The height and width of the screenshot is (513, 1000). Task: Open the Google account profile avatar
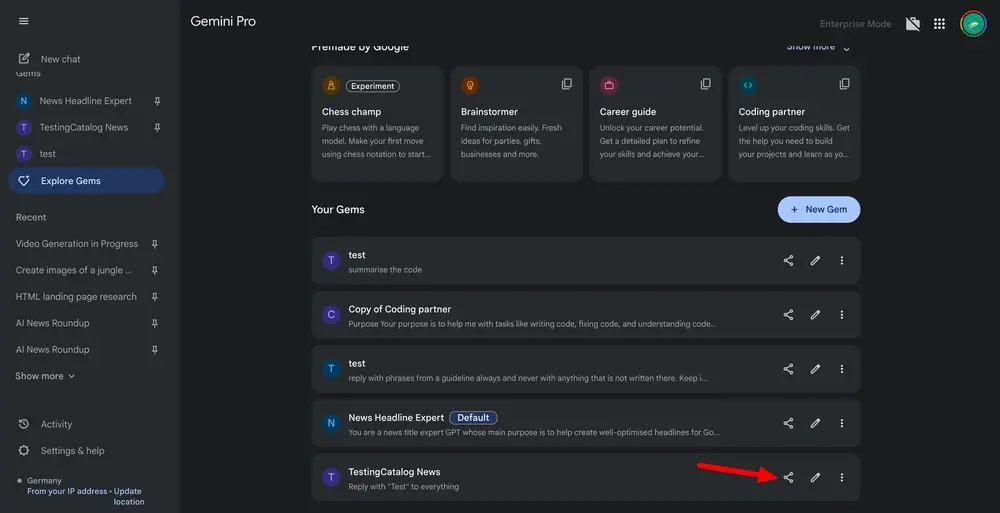coord(972,24)
